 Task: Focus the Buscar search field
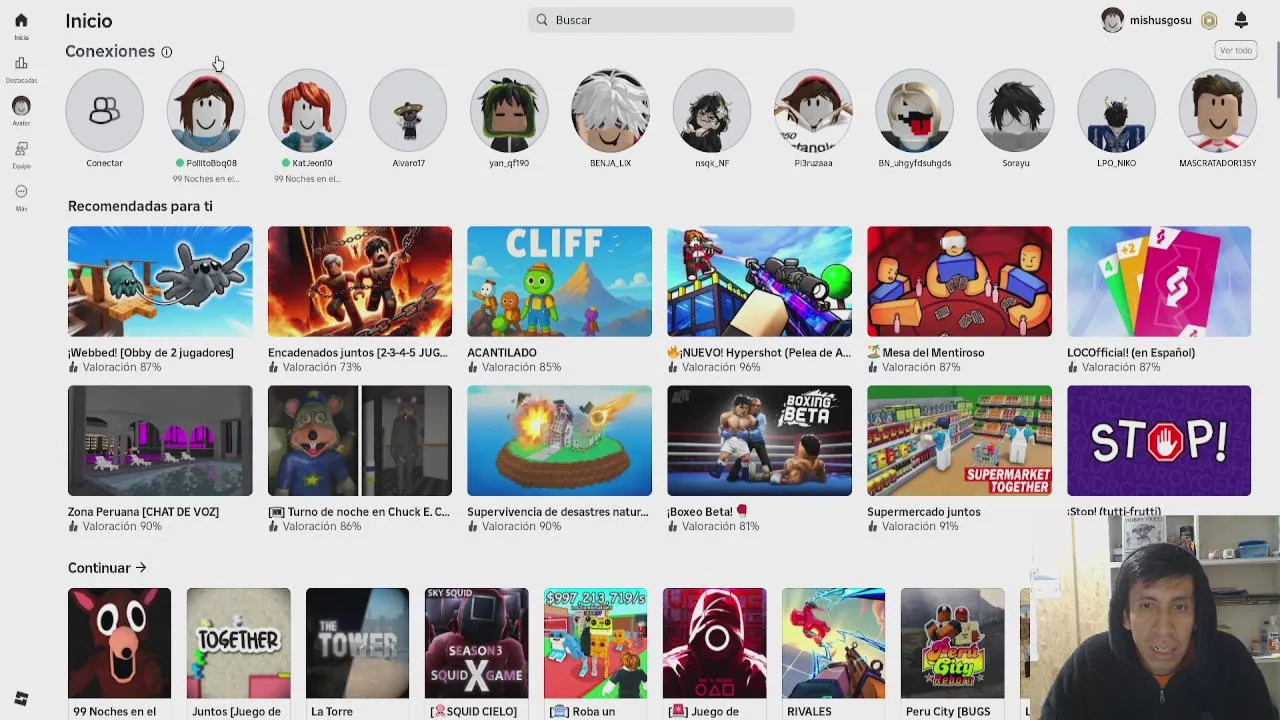[x=661, y=20]
